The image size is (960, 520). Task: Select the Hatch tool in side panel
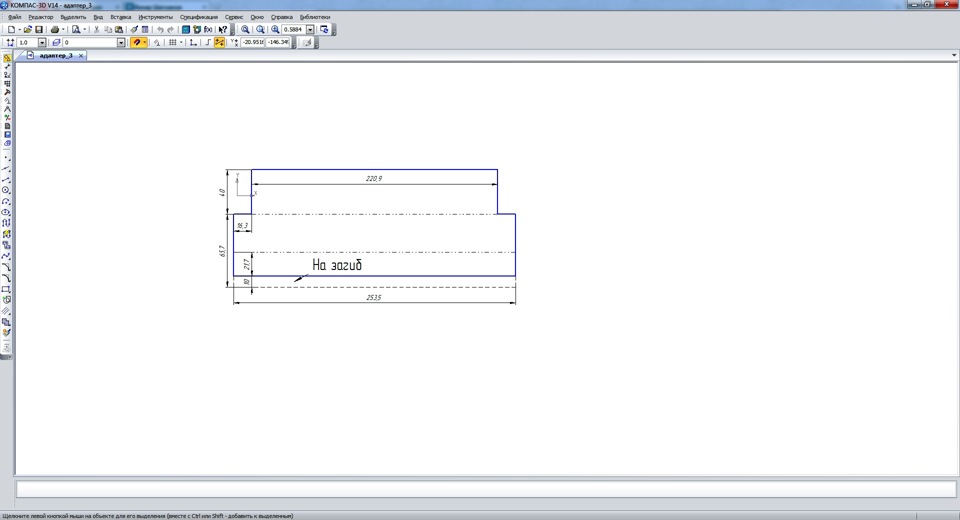tap(7, 311)
